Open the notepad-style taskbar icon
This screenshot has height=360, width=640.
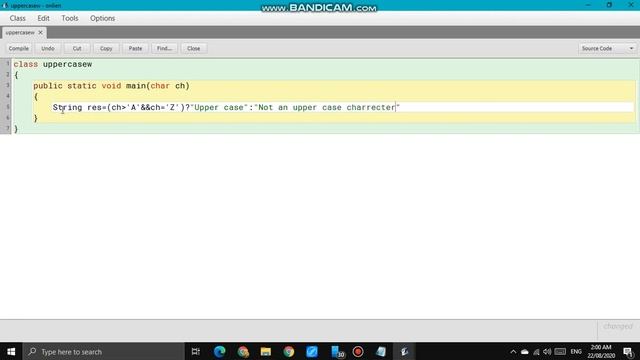click(x=381, y=351)
